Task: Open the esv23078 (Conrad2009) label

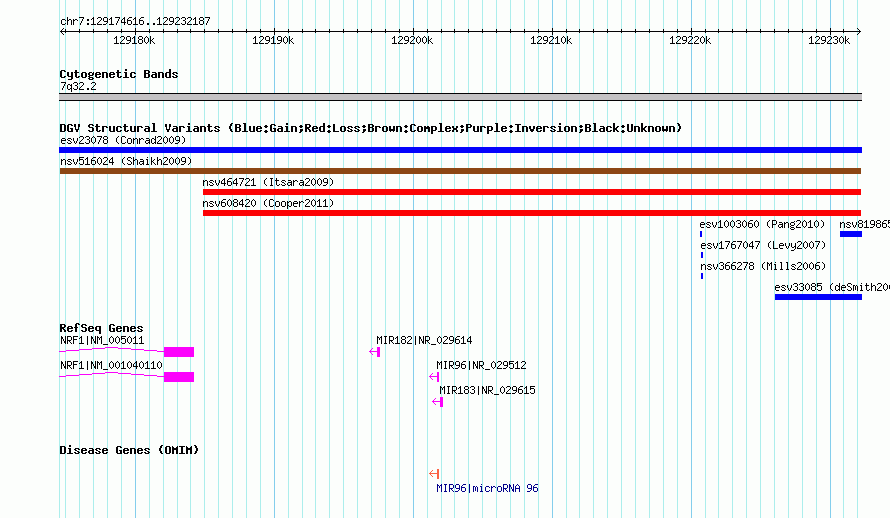Action: (x=123, y=140)
